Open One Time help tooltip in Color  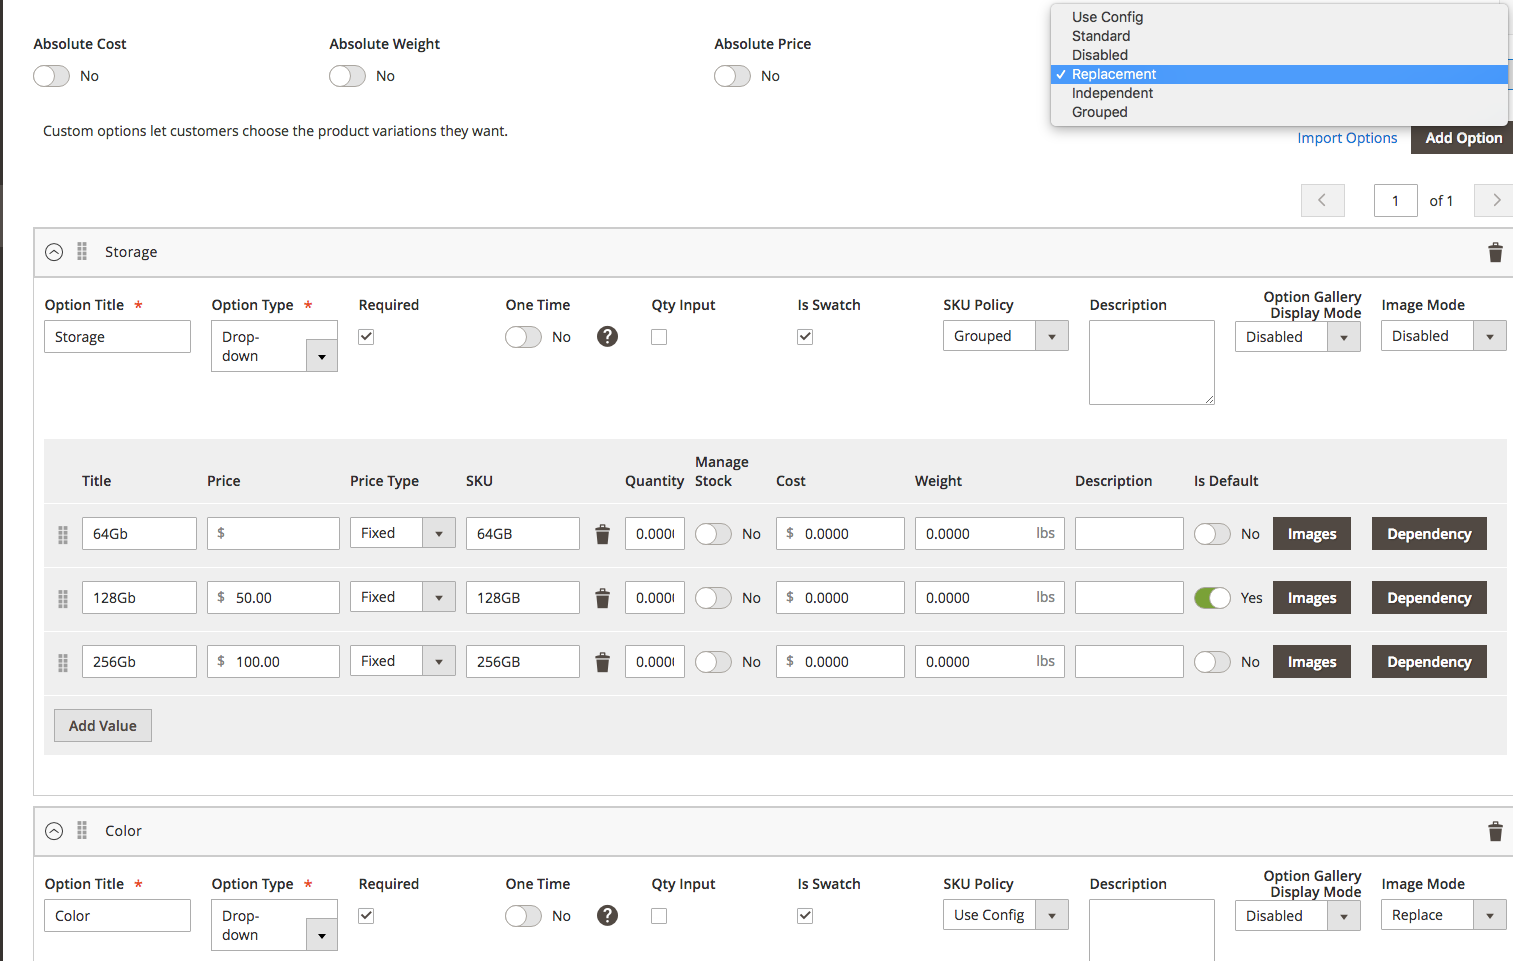point(607,916)
